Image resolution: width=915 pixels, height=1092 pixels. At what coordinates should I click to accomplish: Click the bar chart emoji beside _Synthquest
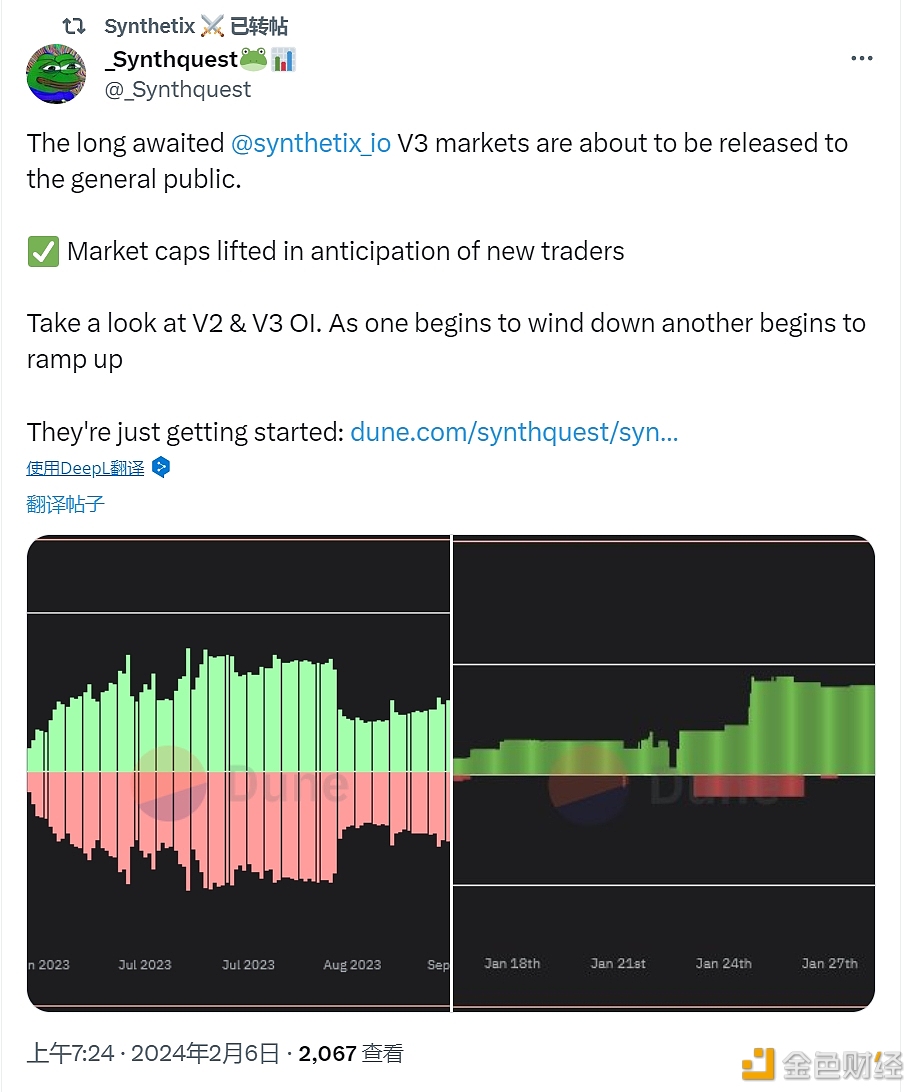click(x=283, y=60)
